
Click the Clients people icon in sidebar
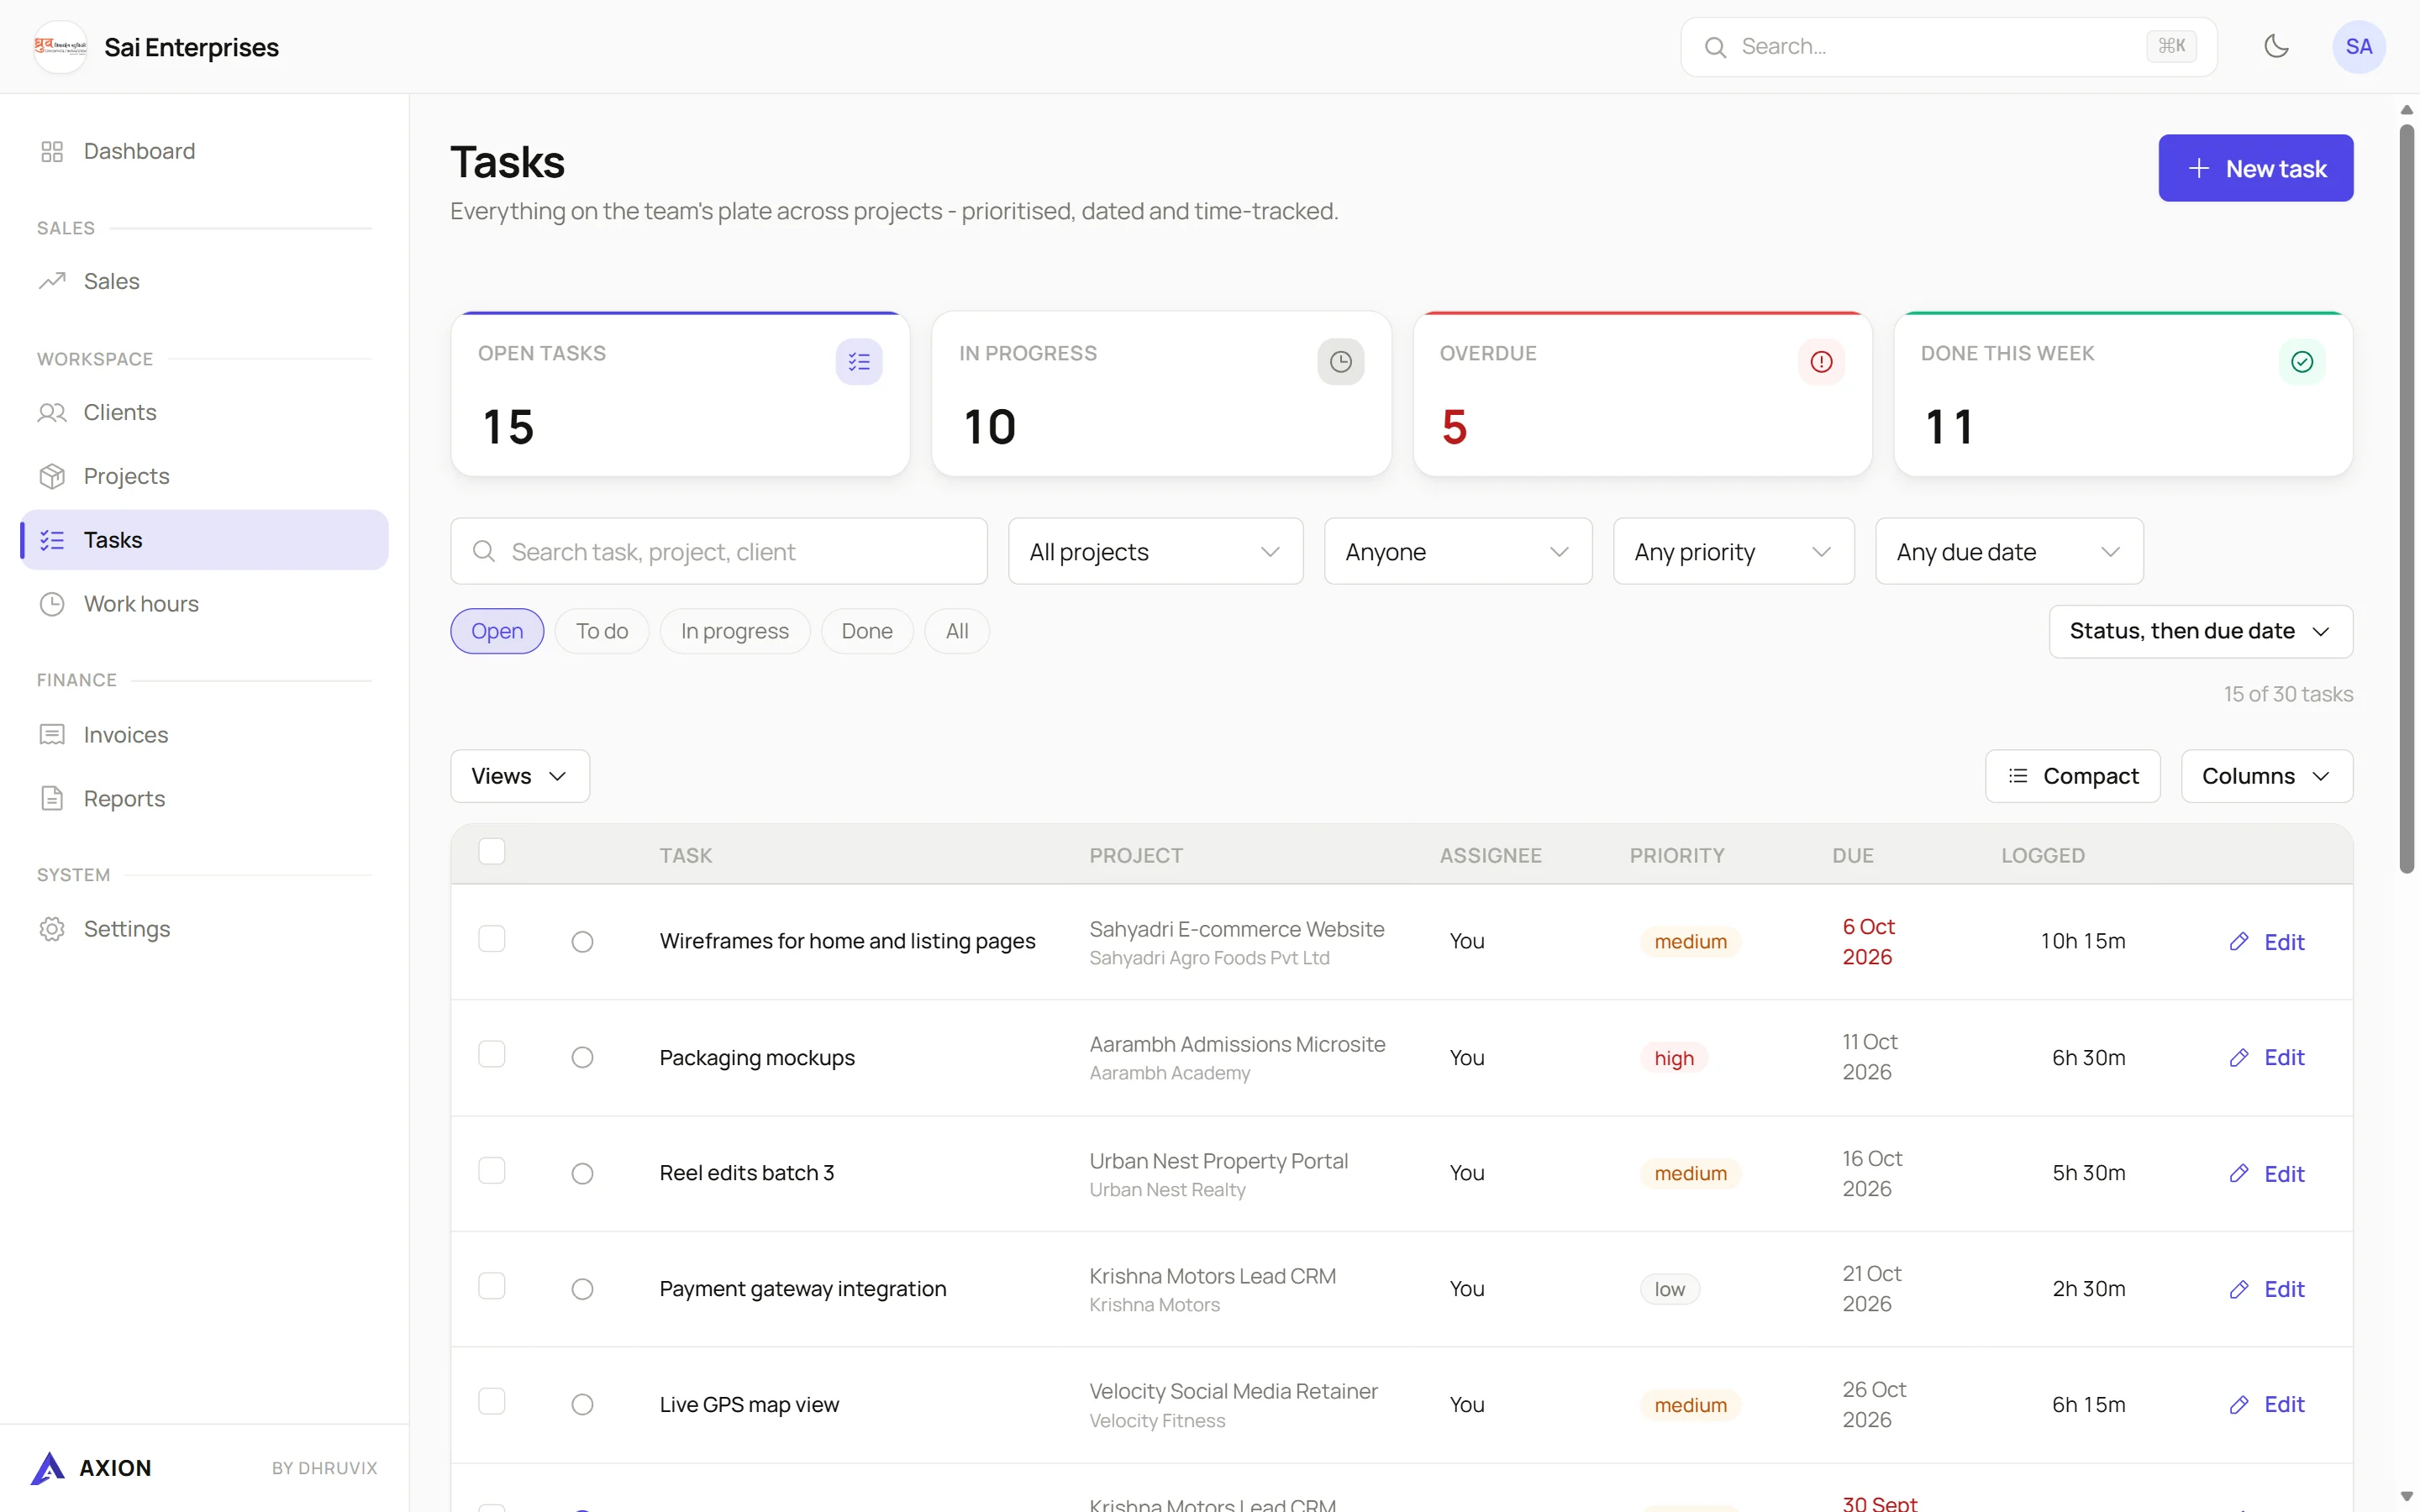pyautogui.click(x=52, y=412)
